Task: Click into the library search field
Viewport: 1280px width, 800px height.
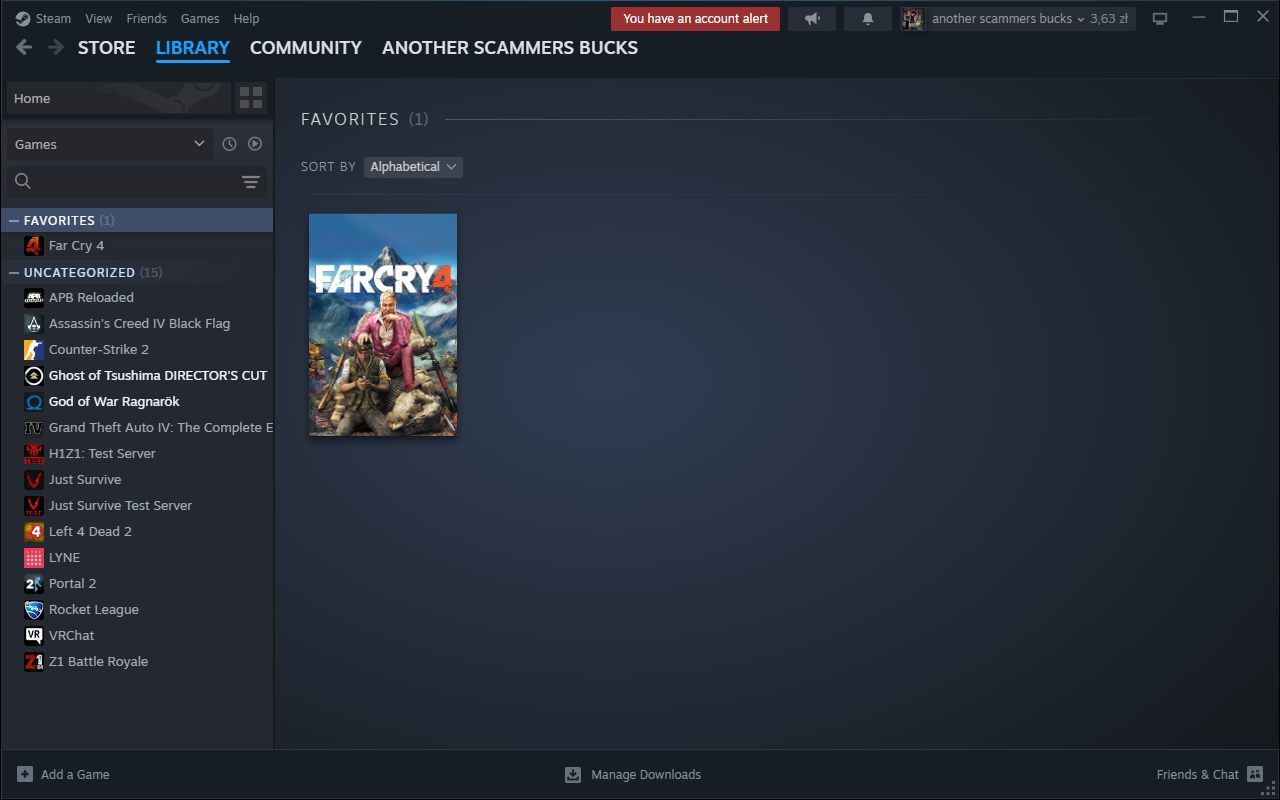Action: click(135, 181)
